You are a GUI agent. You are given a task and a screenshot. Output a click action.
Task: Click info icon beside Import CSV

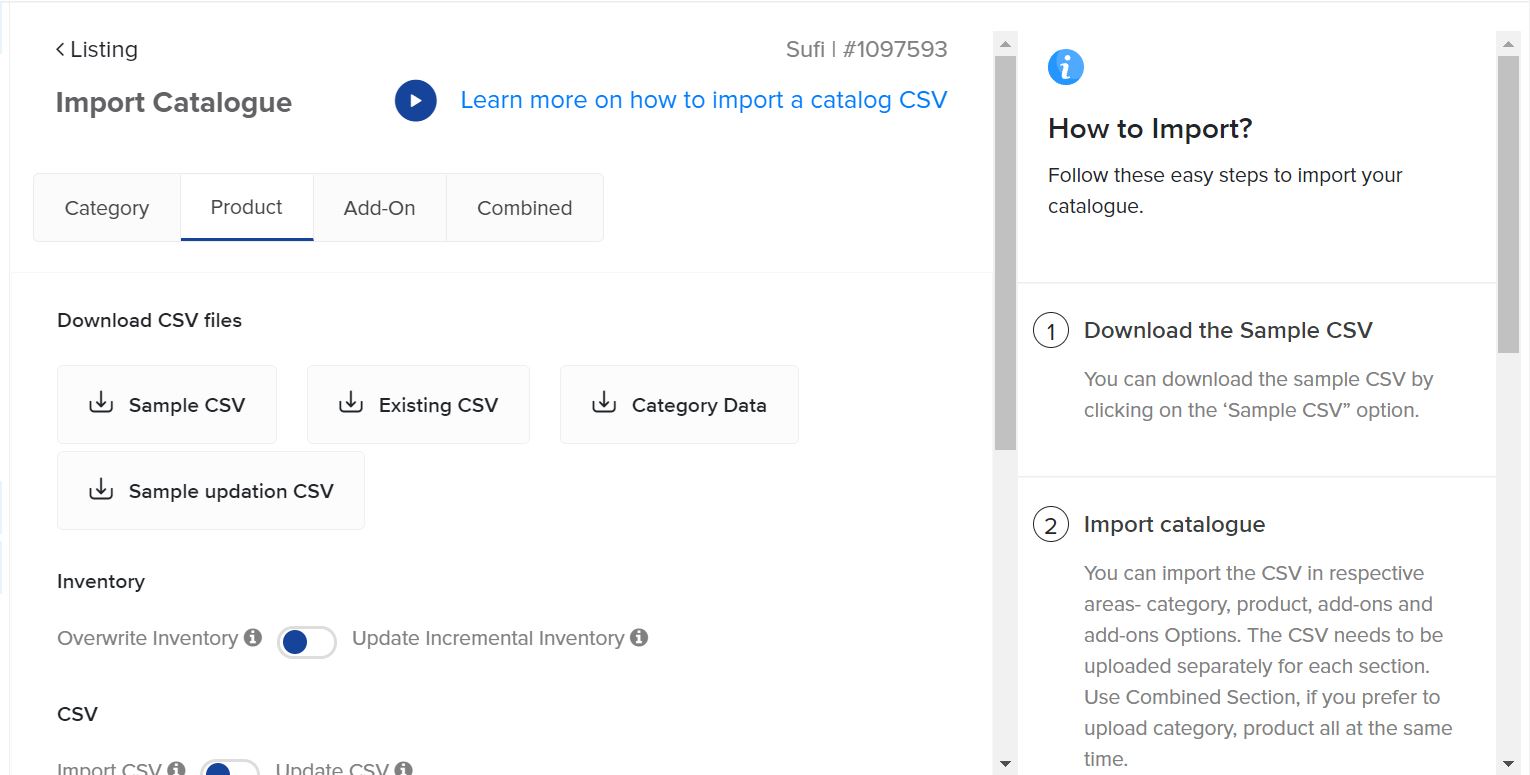pyautogui.click(x=176, y=768)
